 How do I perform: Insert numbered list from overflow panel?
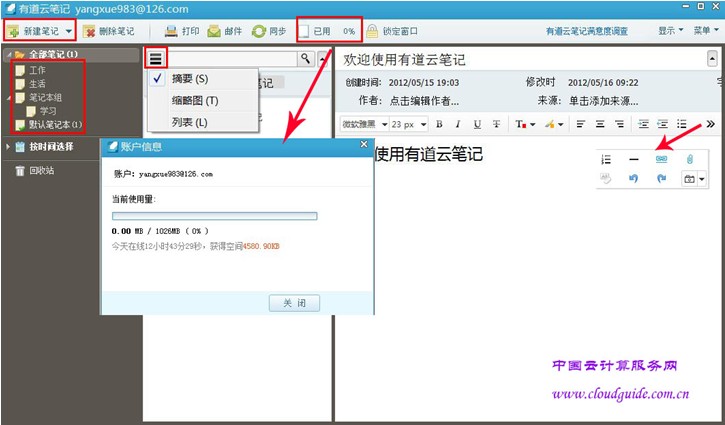click(606, 160)
